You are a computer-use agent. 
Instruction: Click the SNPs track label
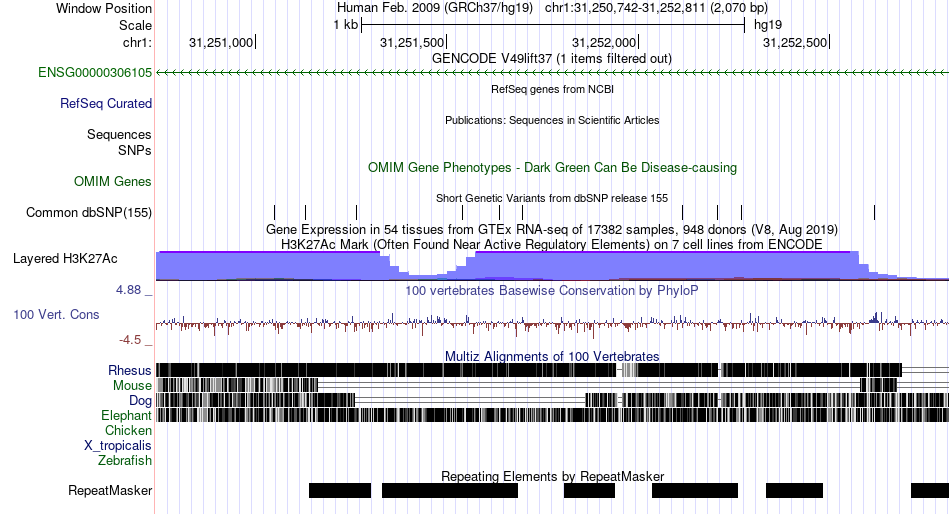point(135,150)
